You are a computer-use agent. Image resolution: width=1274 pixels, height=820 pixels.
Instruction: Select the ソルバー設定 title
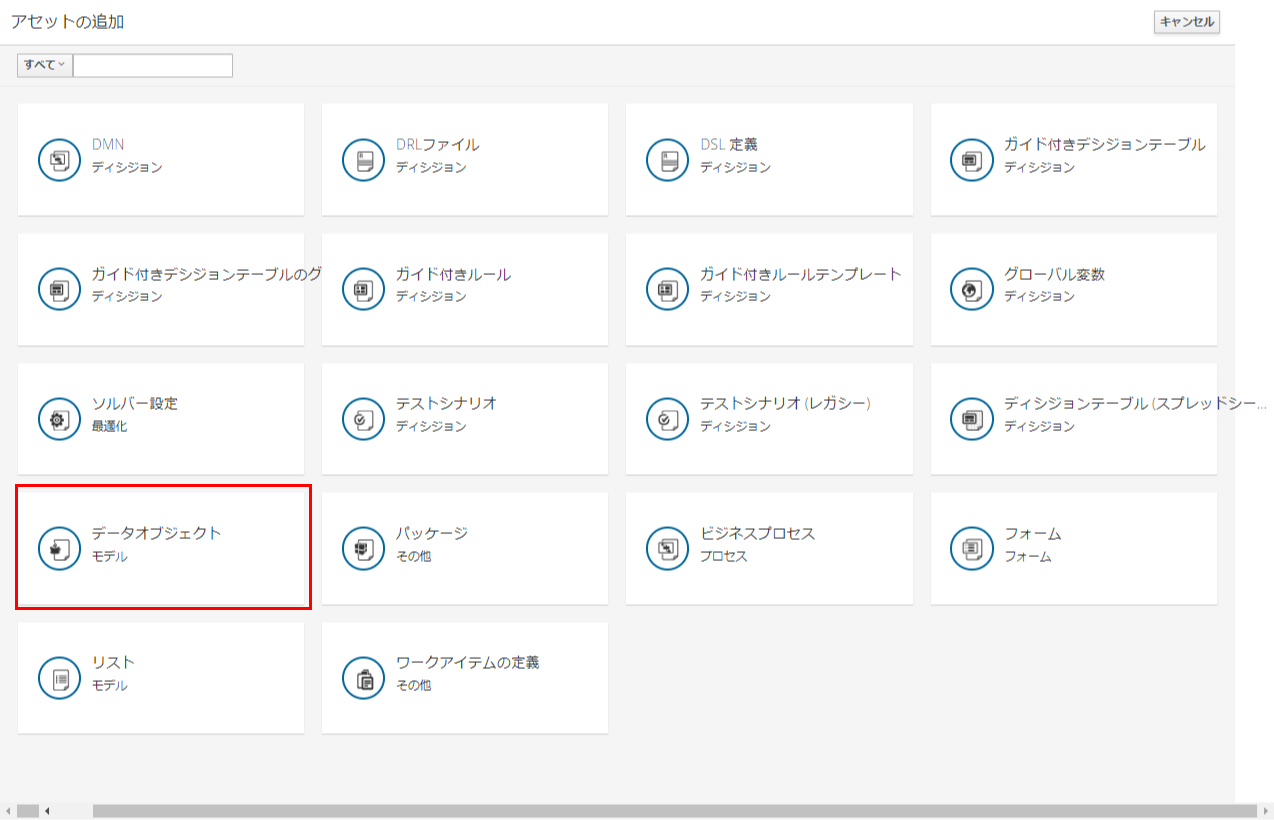(x=135, y=404)
